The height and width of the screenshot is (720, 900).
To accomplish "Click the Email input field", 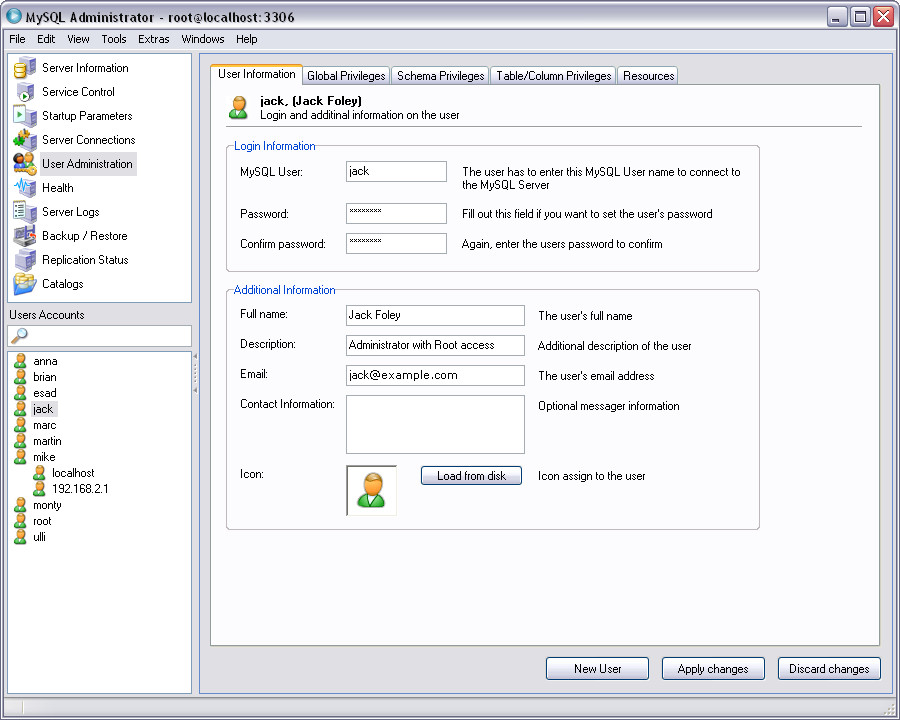I will tap(435, 376).
